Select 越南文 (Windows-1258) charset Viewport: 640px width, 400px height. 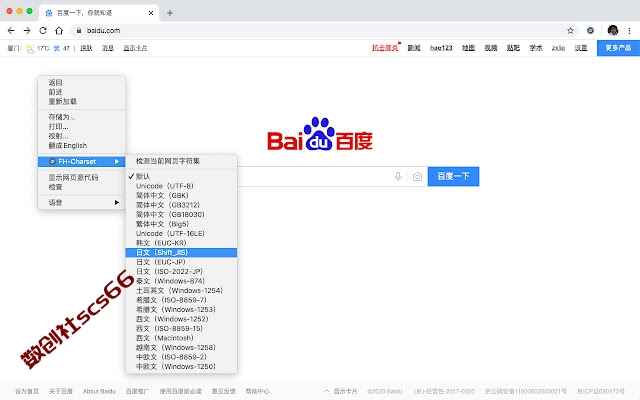click(x=181, y=348)
